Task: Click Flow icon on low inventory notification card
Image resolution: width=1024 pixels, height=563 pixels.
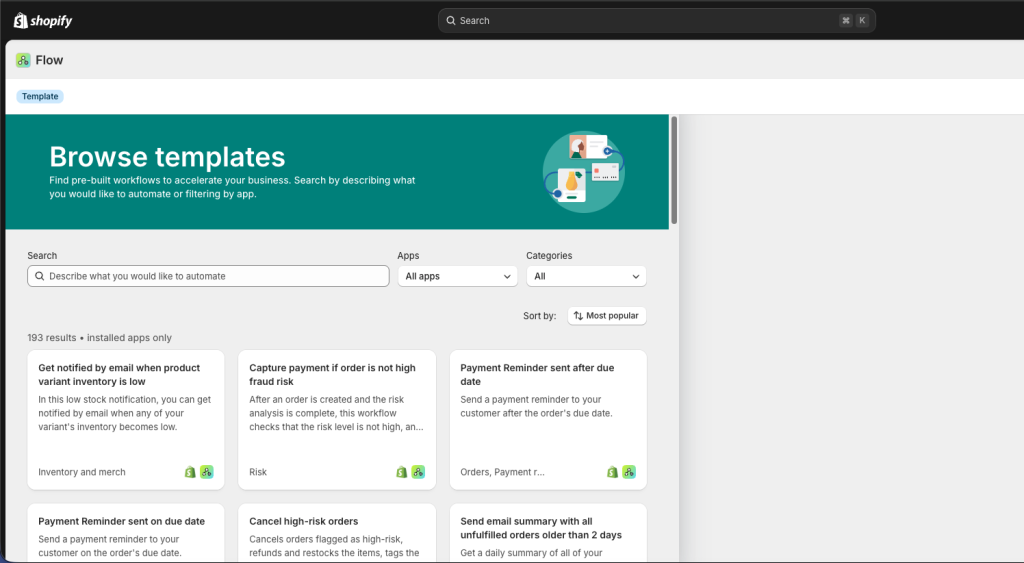Action: pos(207,472)
